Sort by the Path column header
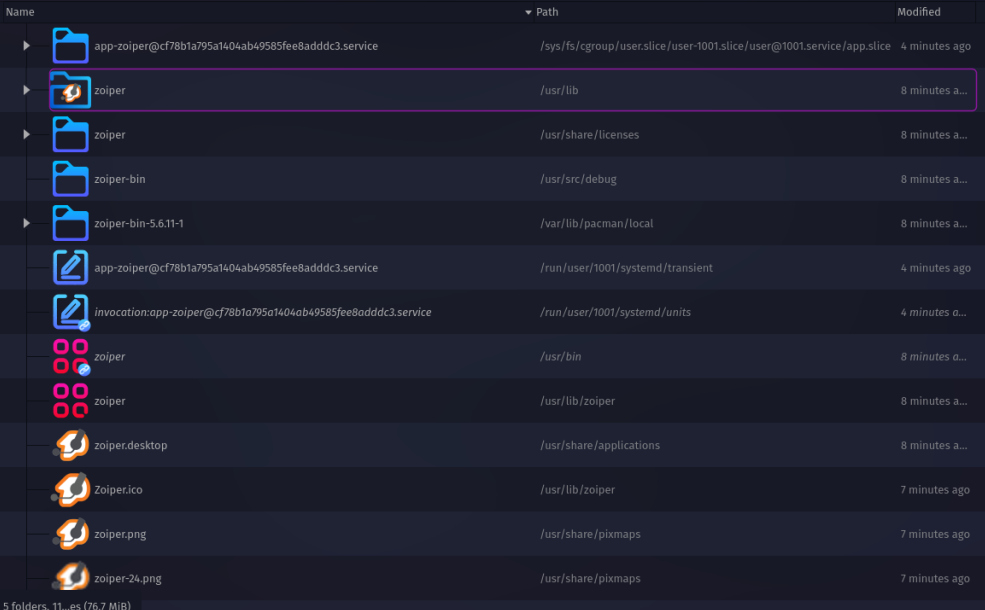The image size is (985, 610). (547, 12)
